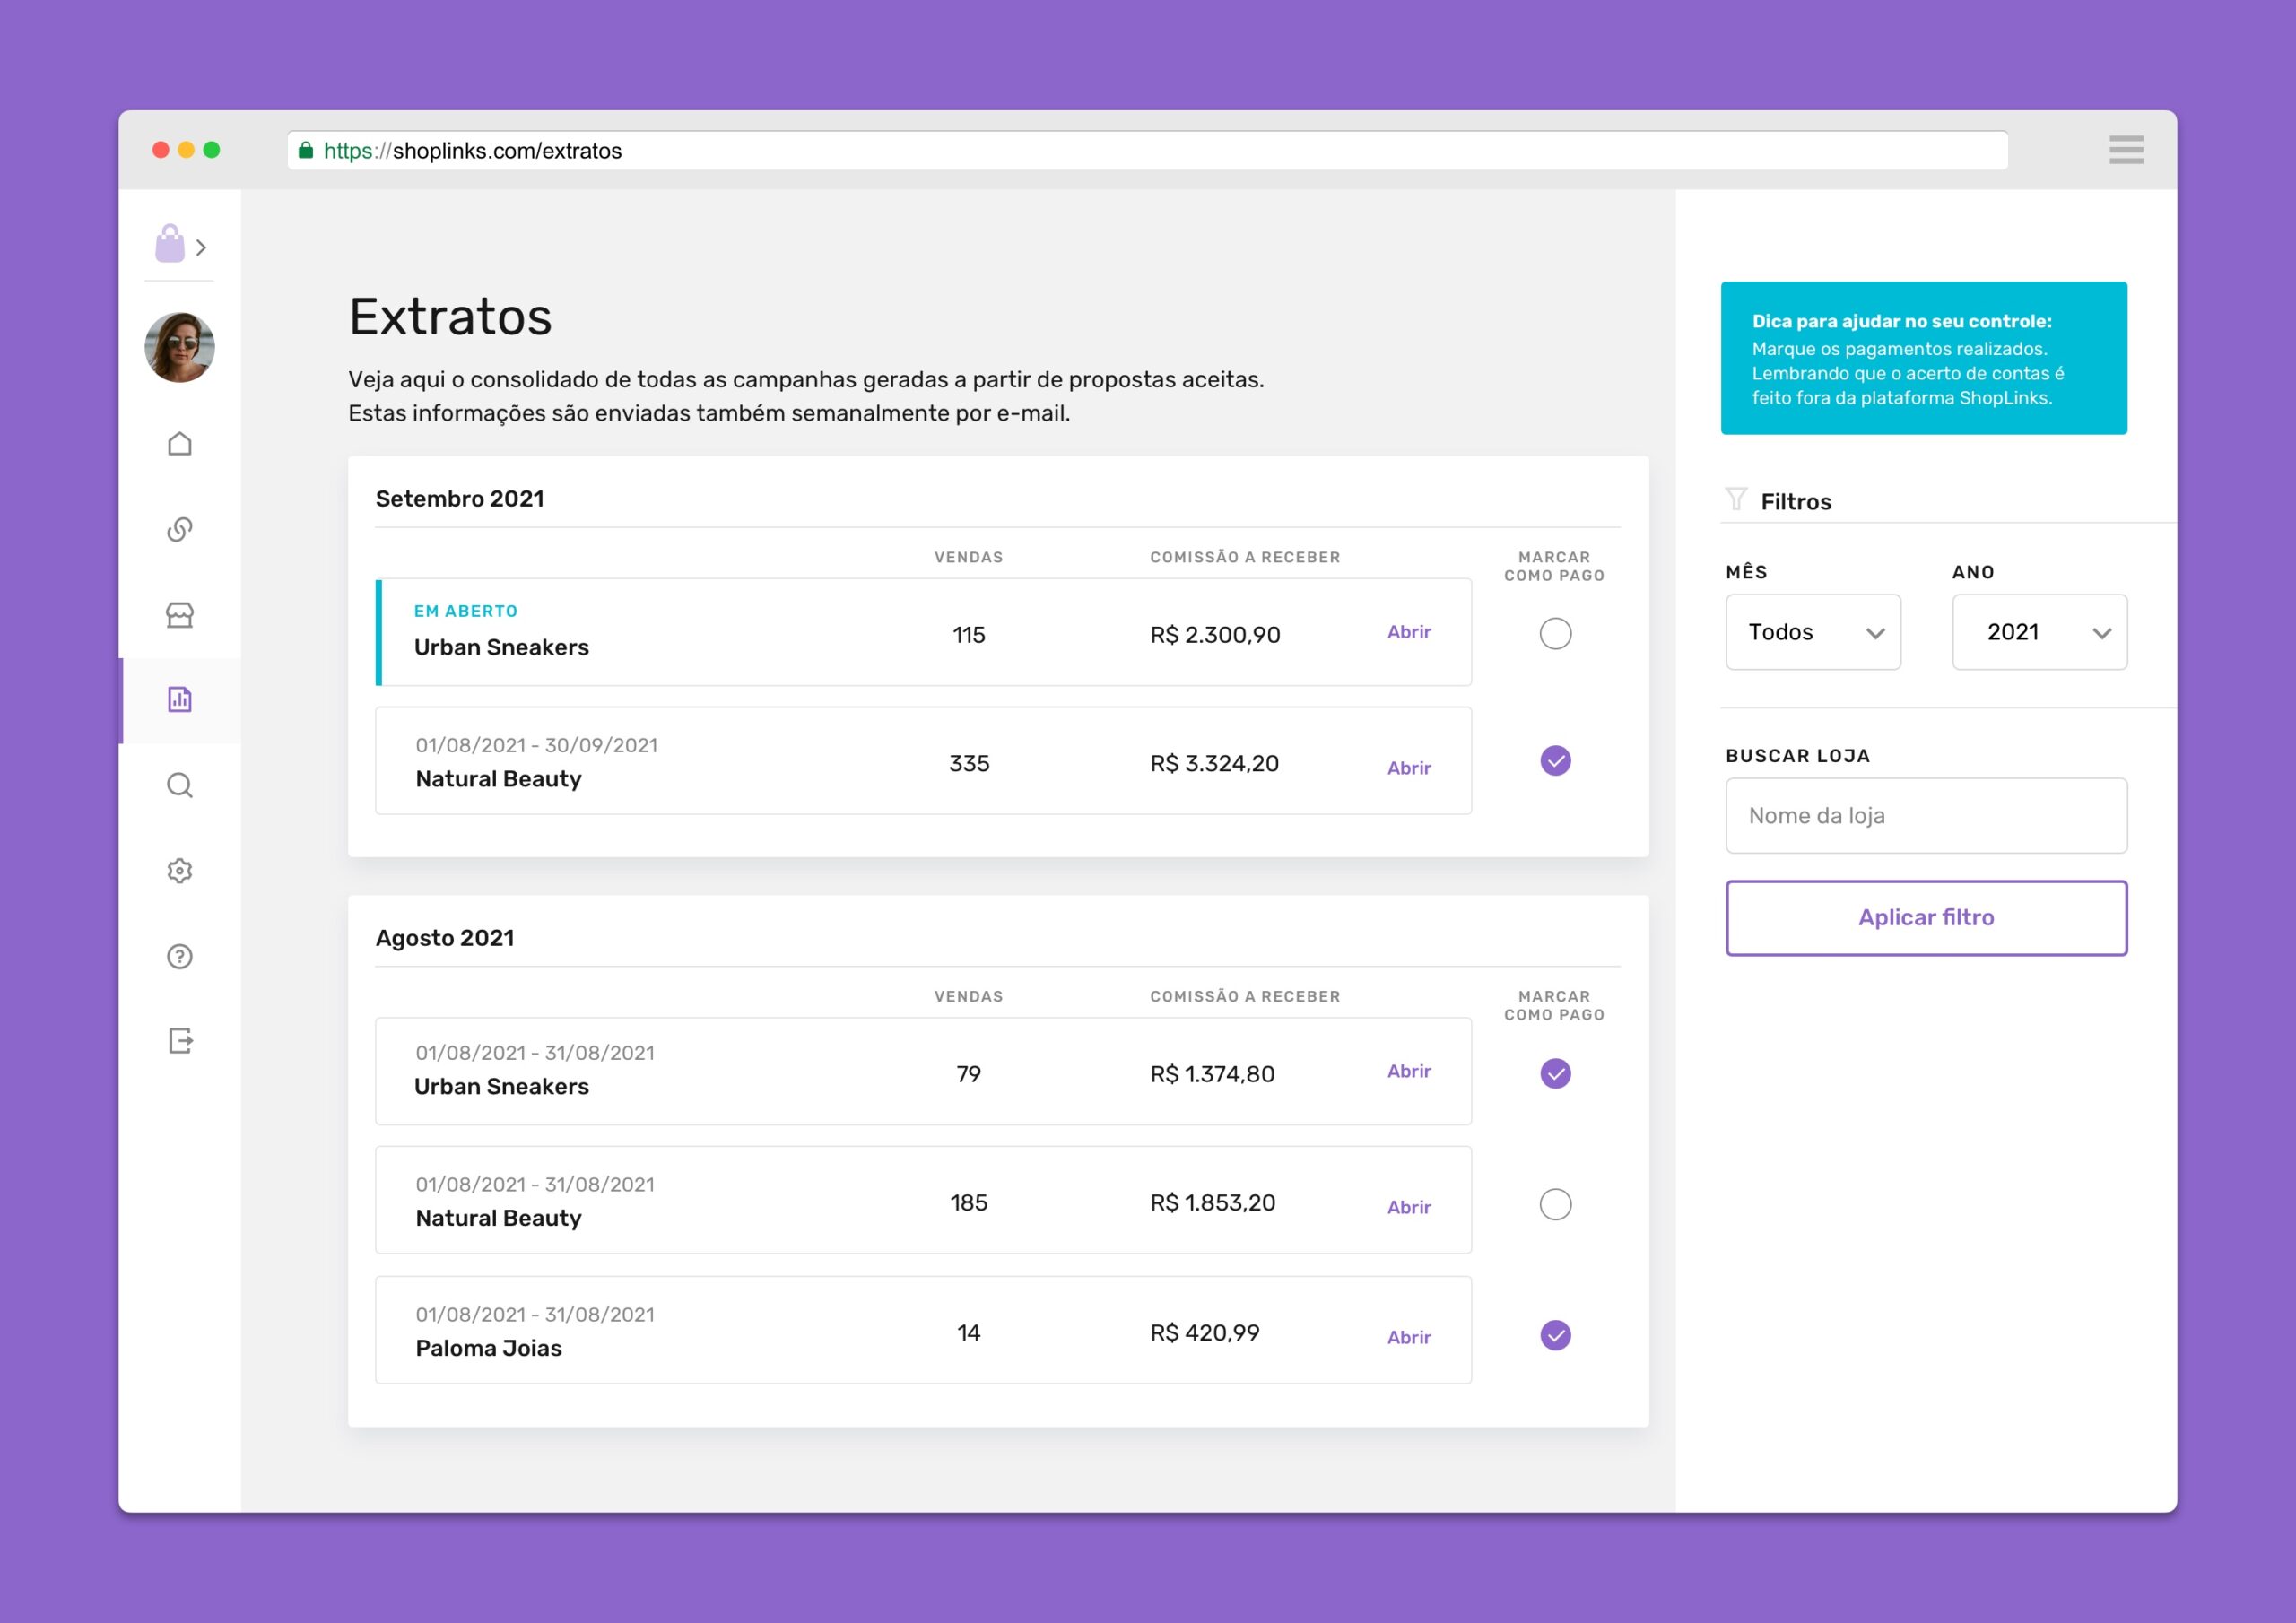Click the user profile avatar
2296x1623 pixels.
[x=180, y=347]
